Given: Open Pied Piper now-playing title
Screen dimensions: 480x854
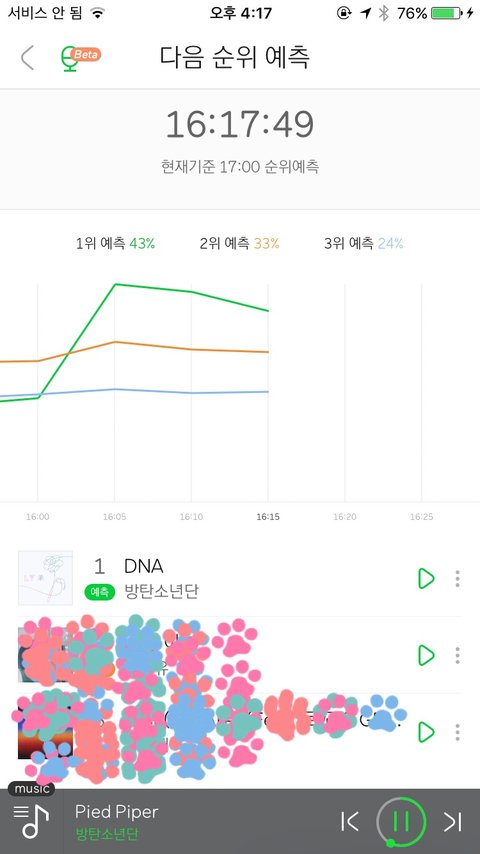Looking at the screenshot, I should click(117, 812).
